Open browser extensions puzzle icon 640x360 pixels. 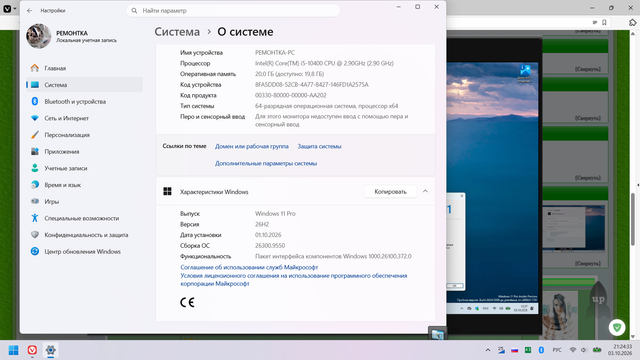coord(633,22)
